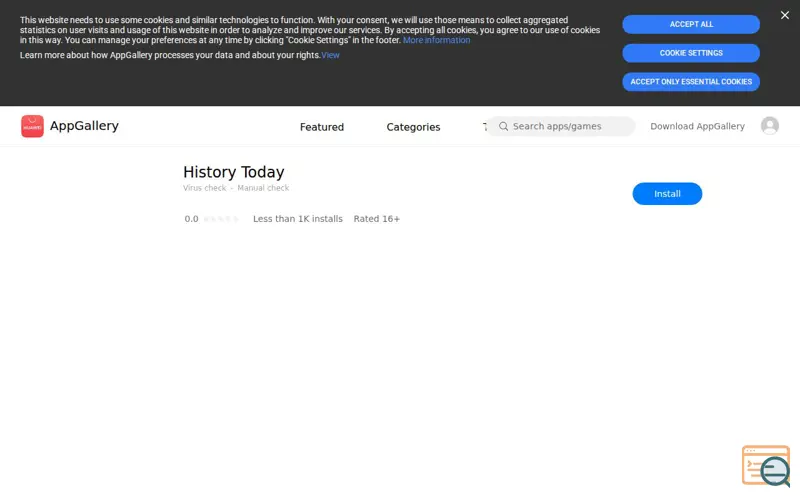Image resolution: width=800 pixels, height=500 pixels.
Task: Click the page inspector icon at bottom right
Action: coord(766,466)
